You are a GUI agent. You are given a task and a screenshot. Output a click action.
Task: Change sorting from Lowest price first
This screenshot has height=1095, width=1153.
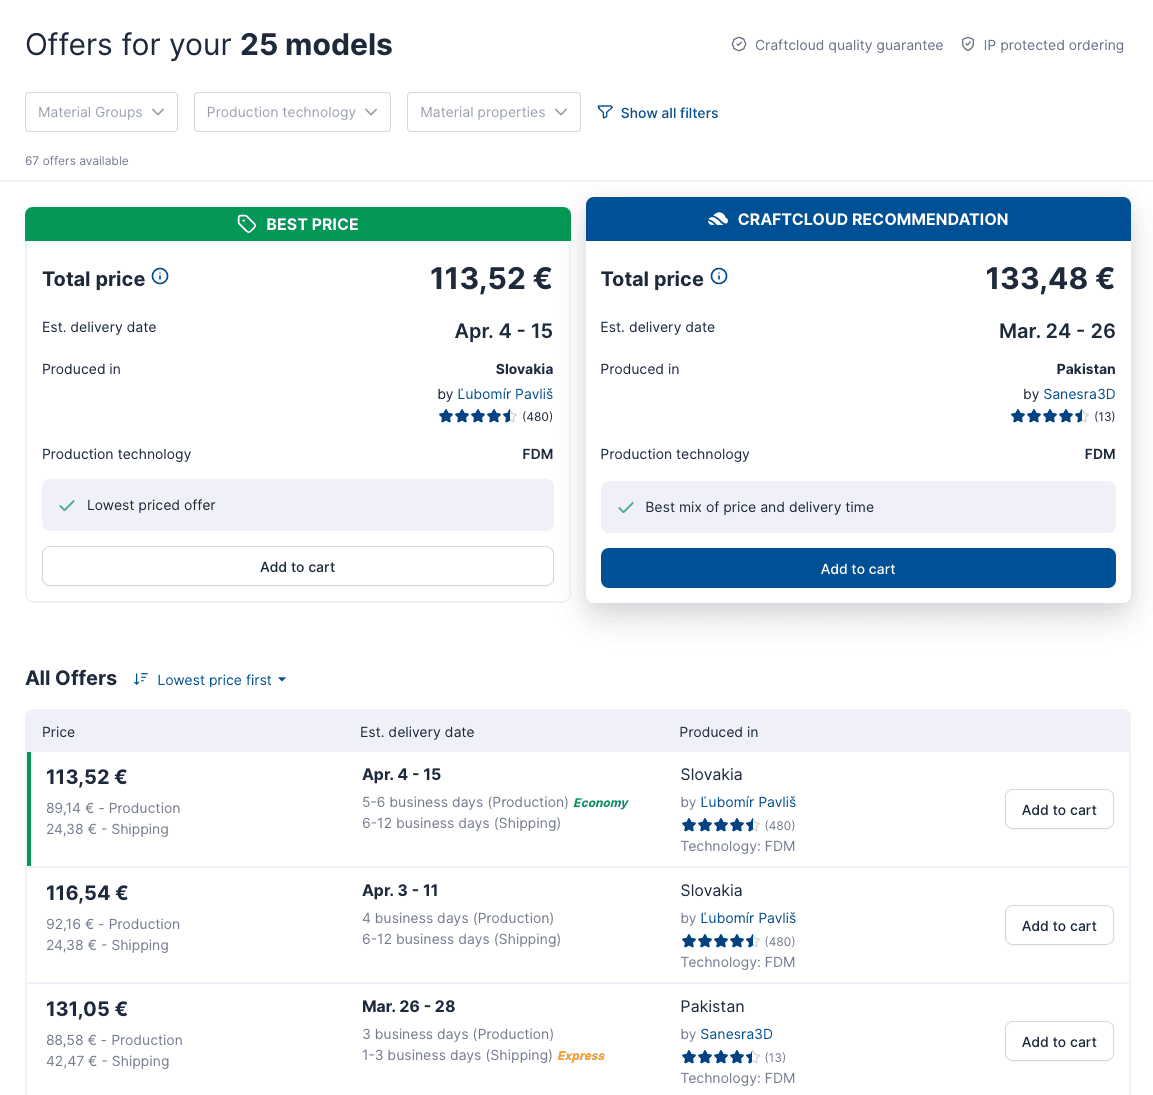pyautogui.click(x=221, y=680)
